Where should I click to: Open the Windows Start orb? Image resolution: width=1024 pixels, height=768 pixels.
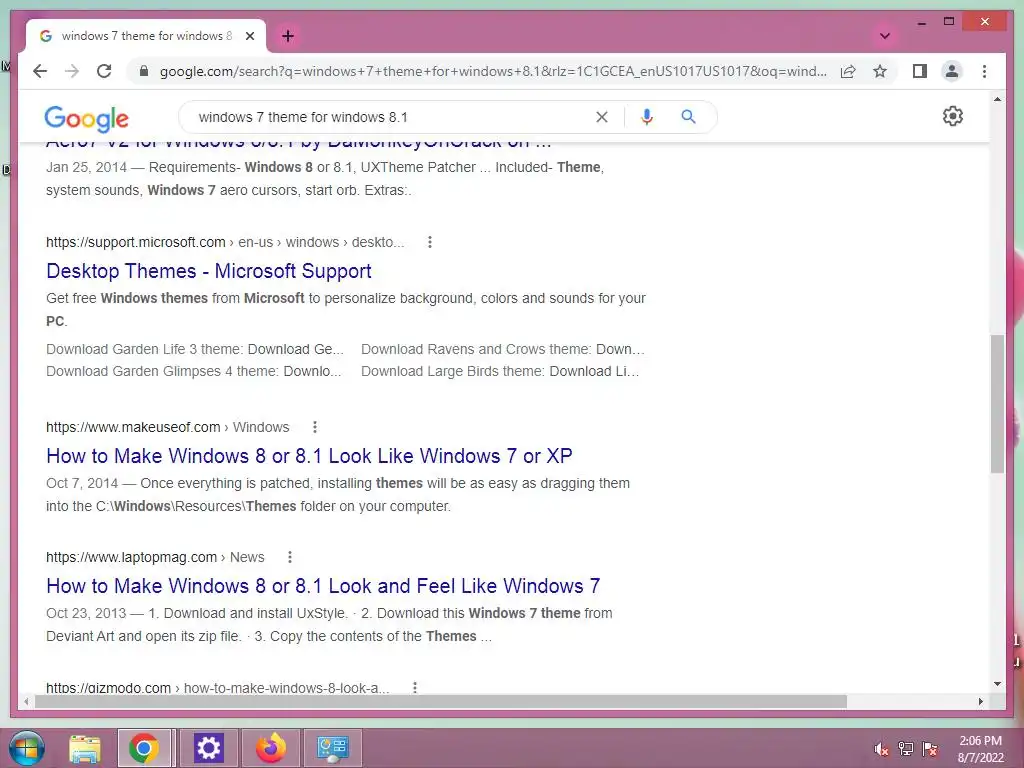pos(27,748)
